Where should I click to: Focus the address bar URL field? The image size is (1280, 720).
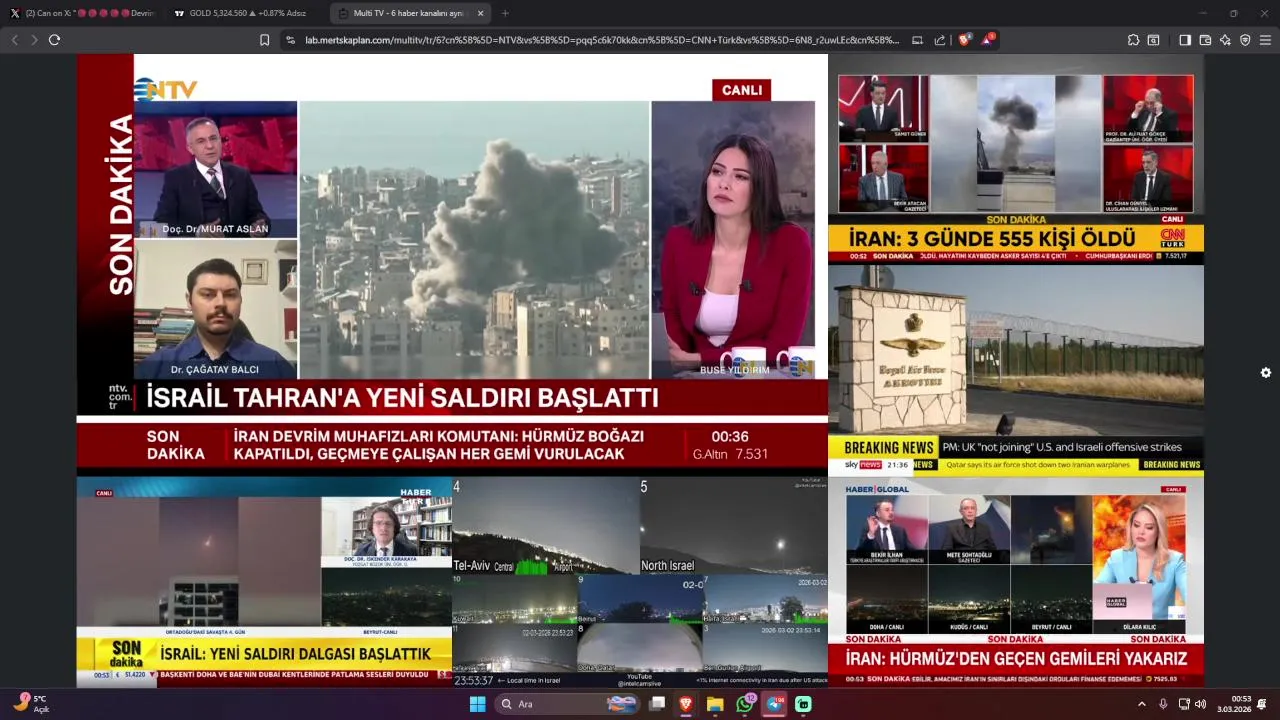pos(602,40)
